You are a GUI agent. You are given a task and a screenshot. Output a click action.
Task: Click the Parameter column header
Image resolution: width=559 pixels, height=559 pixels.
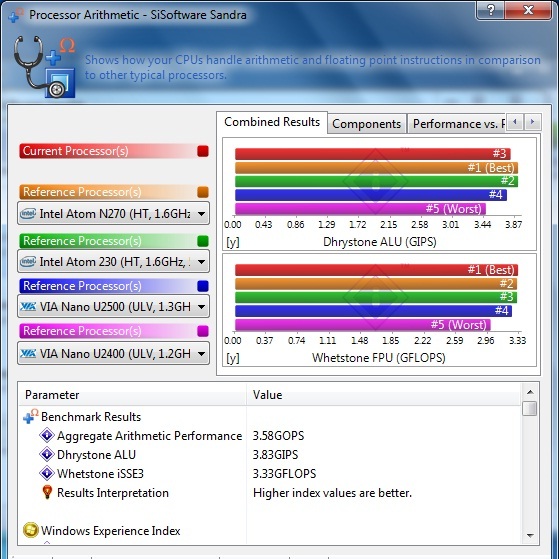132,395
